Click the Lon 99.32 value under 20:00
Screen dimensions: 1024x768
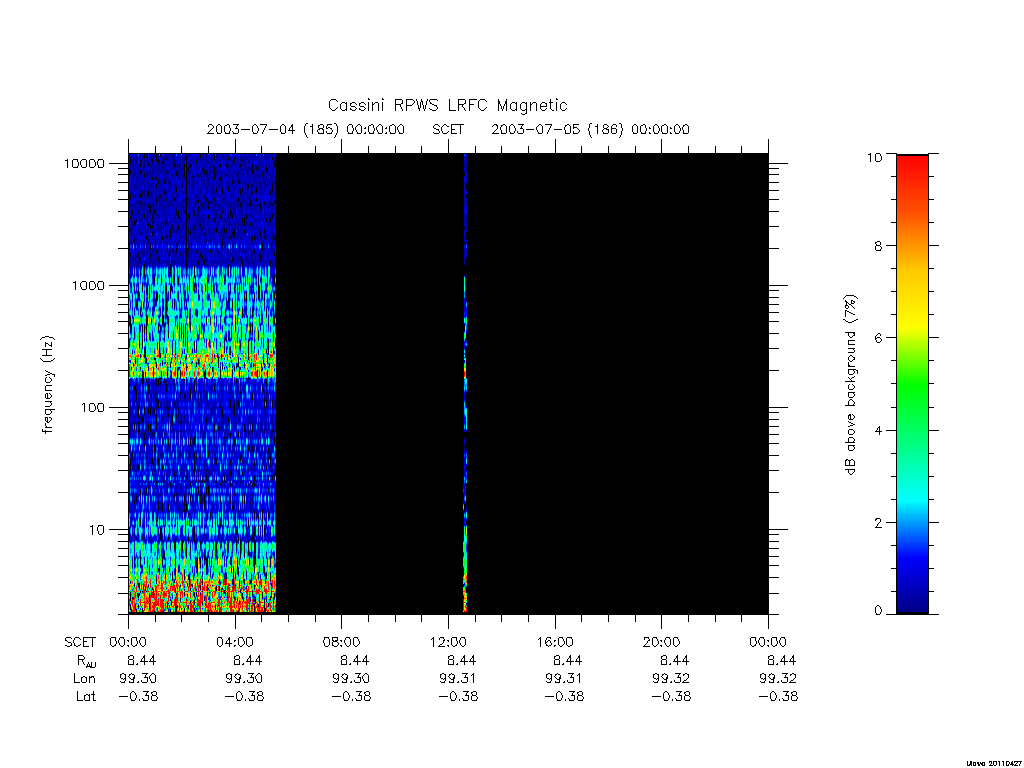671,679
